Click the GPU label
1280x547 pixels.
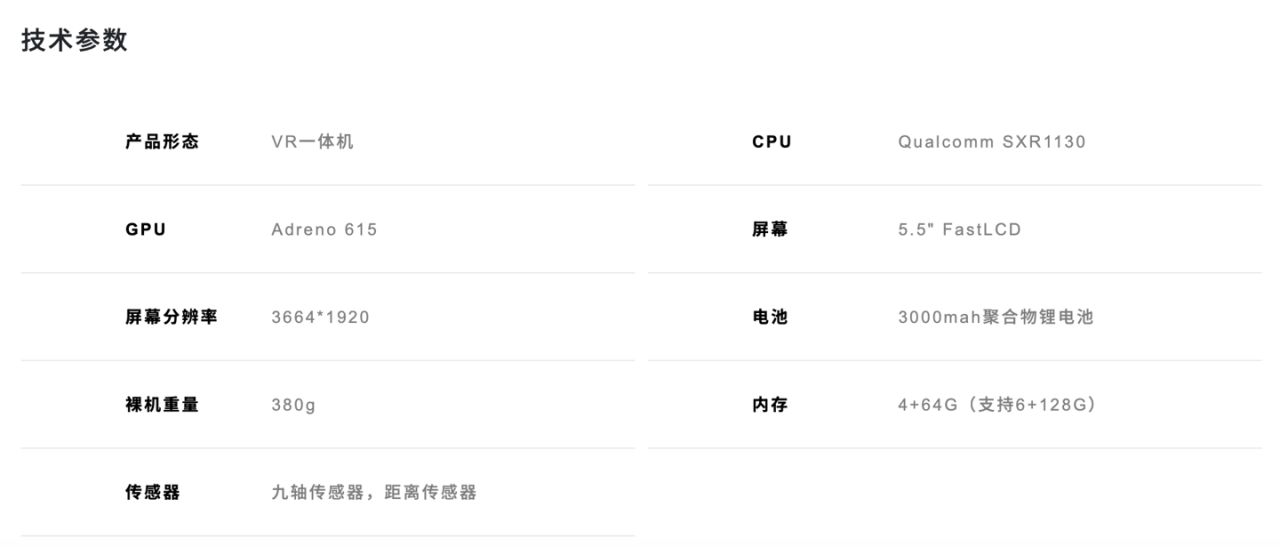pos(146,230)
